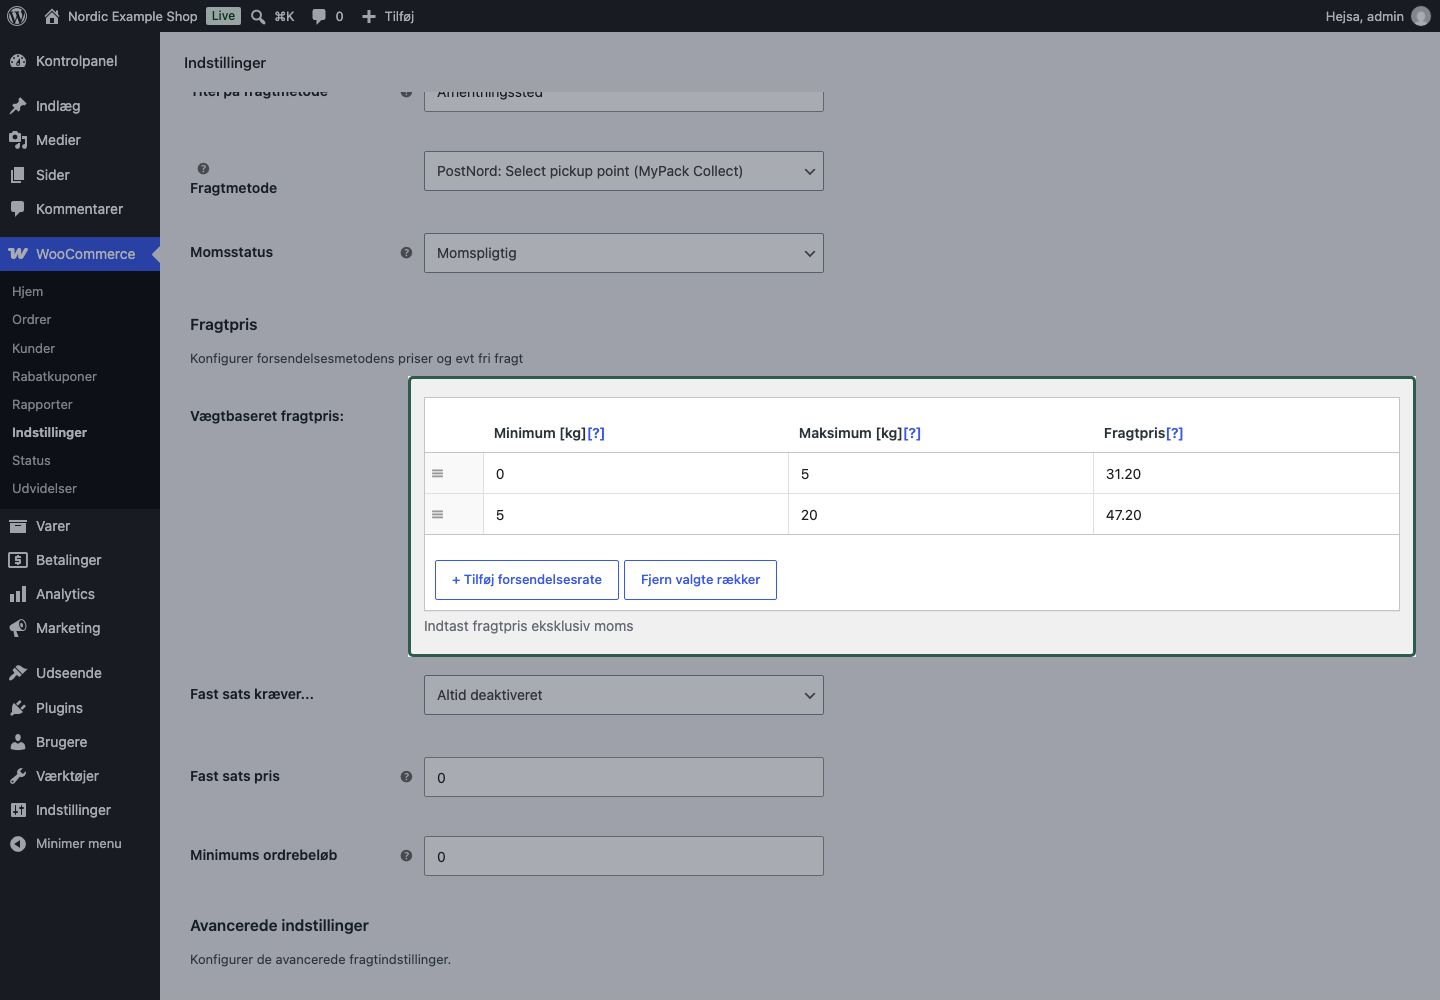Click the Analytics bar chart icon
The height and width of the screenshot is (1000, 1440).
18,594
